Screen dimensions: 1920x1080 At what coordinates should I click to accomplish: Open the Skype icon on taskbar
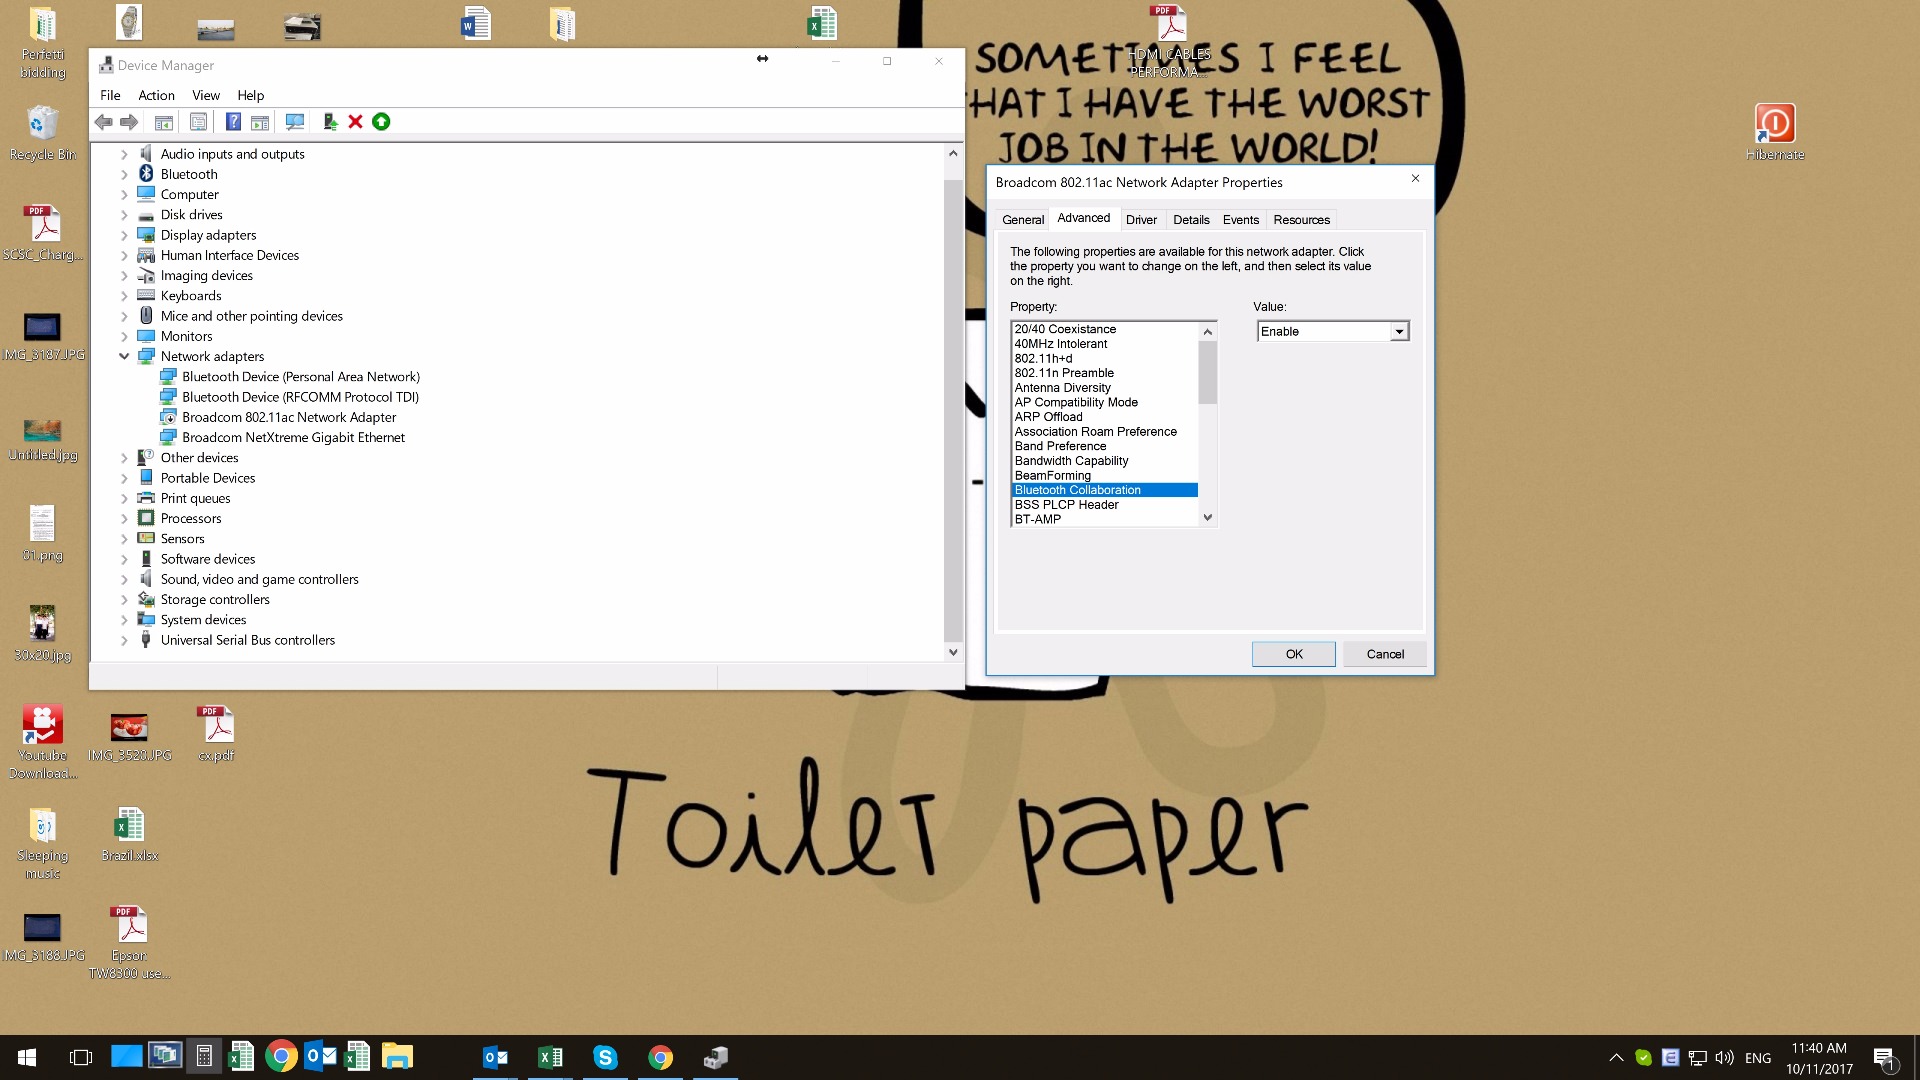click(x=604, y=1057)
